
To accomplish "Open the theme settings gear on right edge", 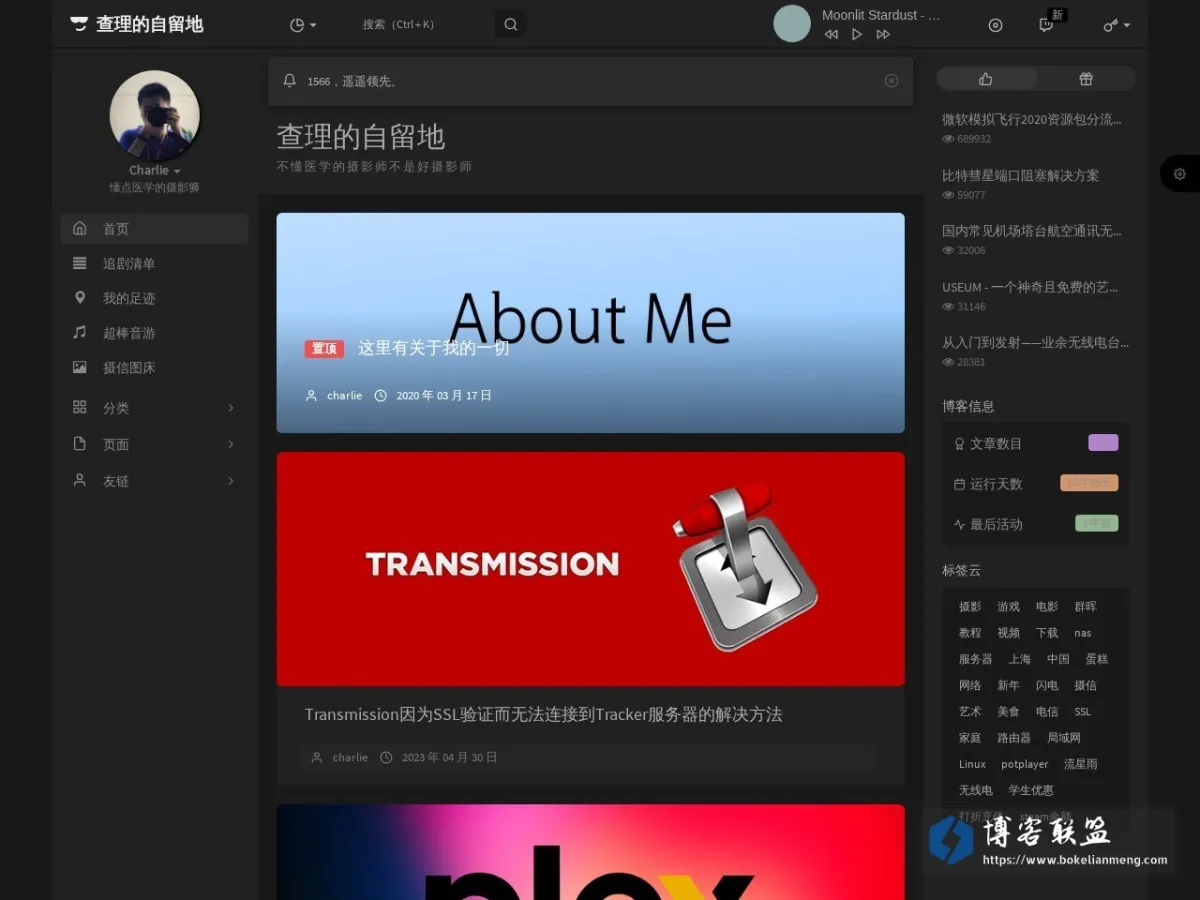I will (1180, 174).
